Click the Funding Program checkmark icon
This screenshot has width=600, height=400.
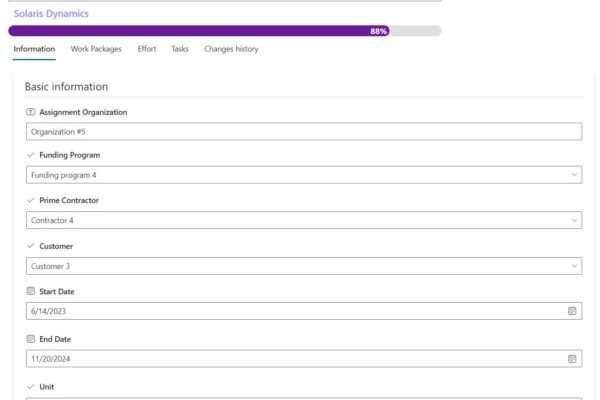31,155
